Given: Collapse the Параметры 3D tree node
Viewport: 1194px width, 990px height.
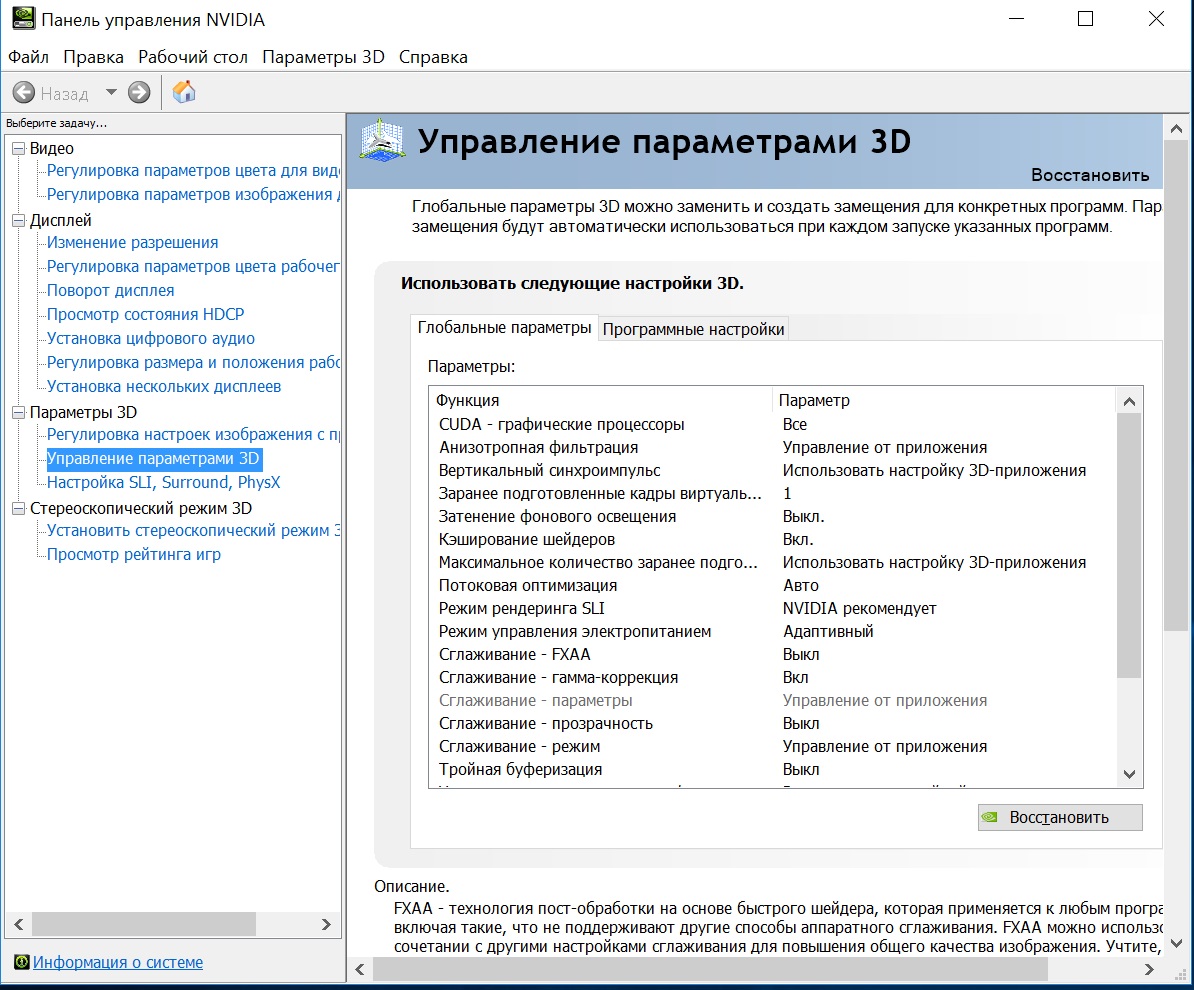Looking at the screenshot, I should (18, 413).
